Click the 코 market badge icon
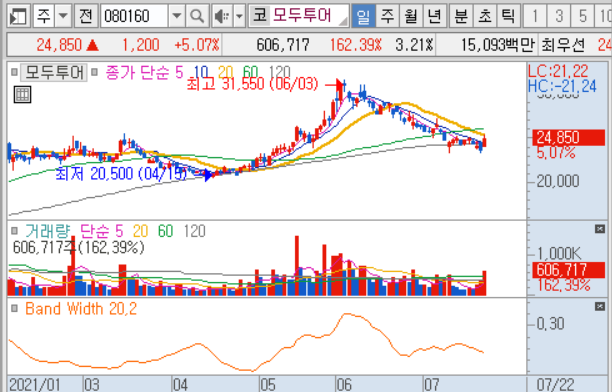The width and height of the screenshot is (612, 392). (260, 16)
